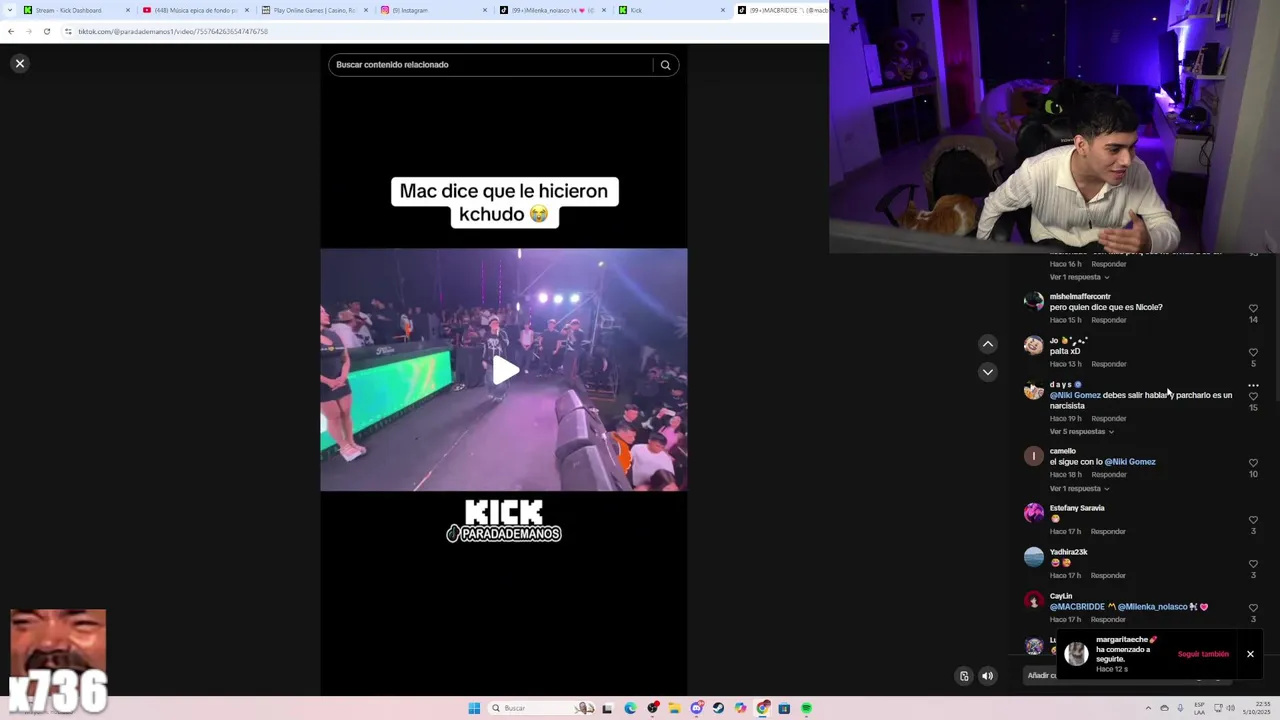1280x720 pixels.
Task: Open Microsoft Store from taskbar
Action: point(784,708)
